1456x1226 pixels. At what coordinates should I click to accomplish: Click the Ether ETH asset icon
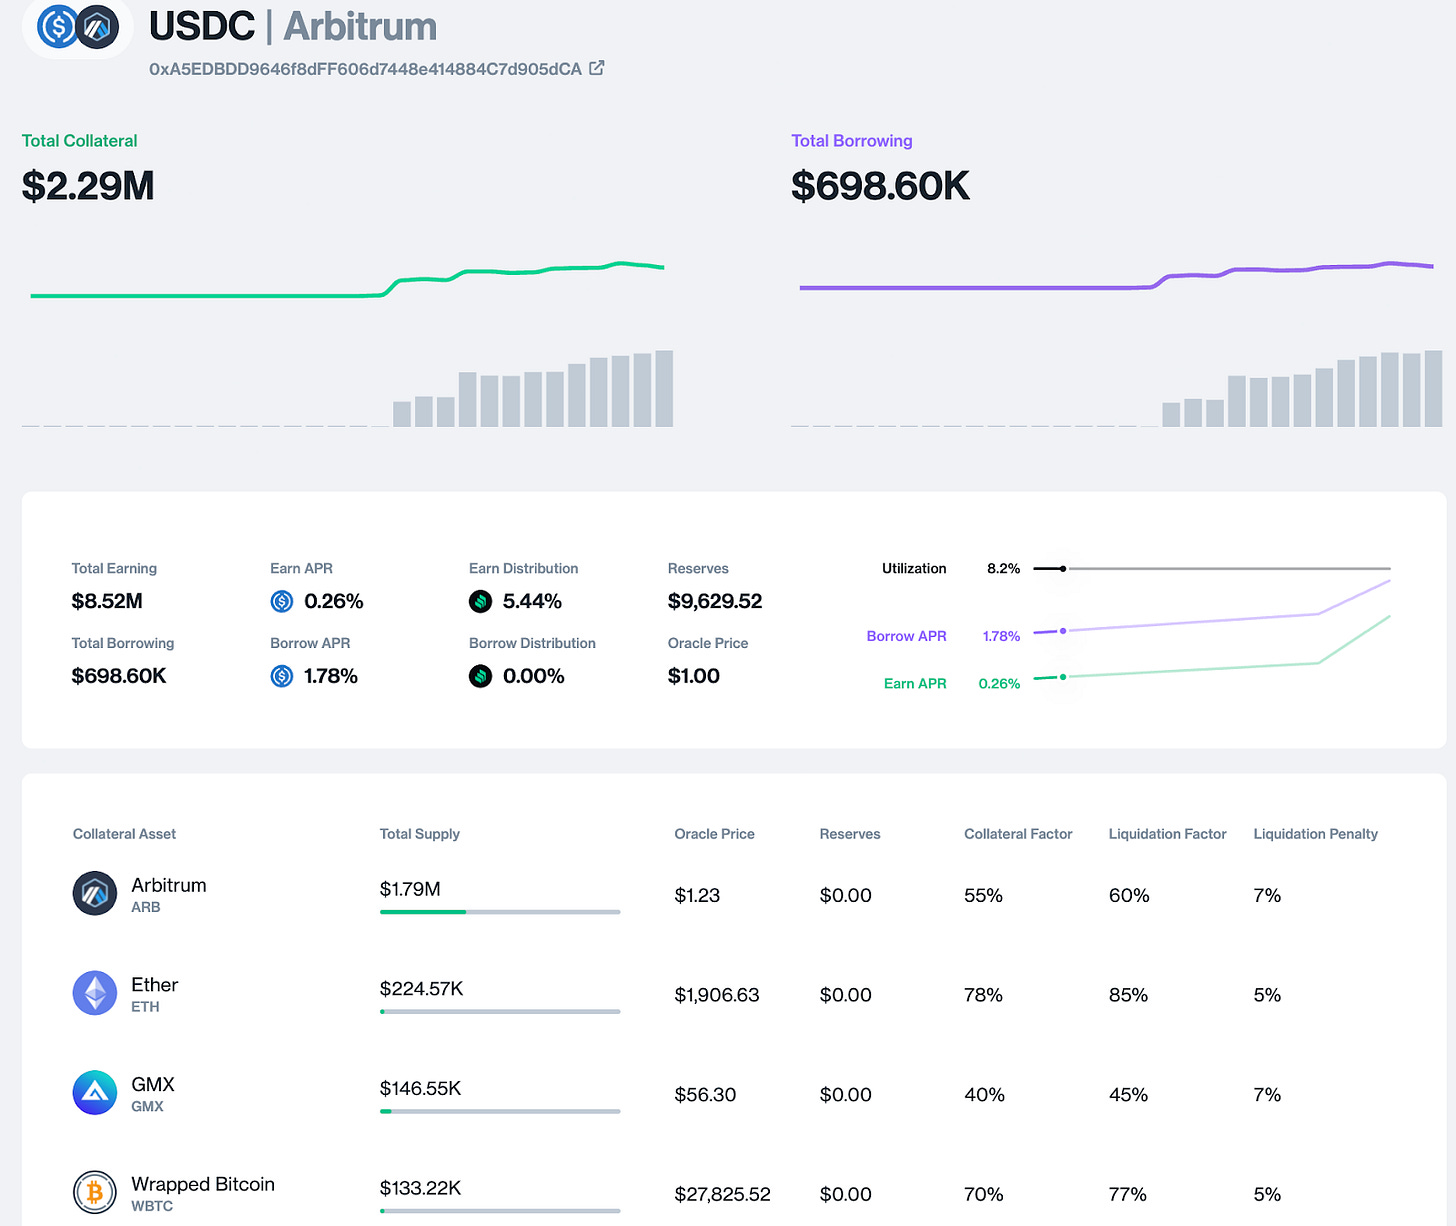(95, 993)
